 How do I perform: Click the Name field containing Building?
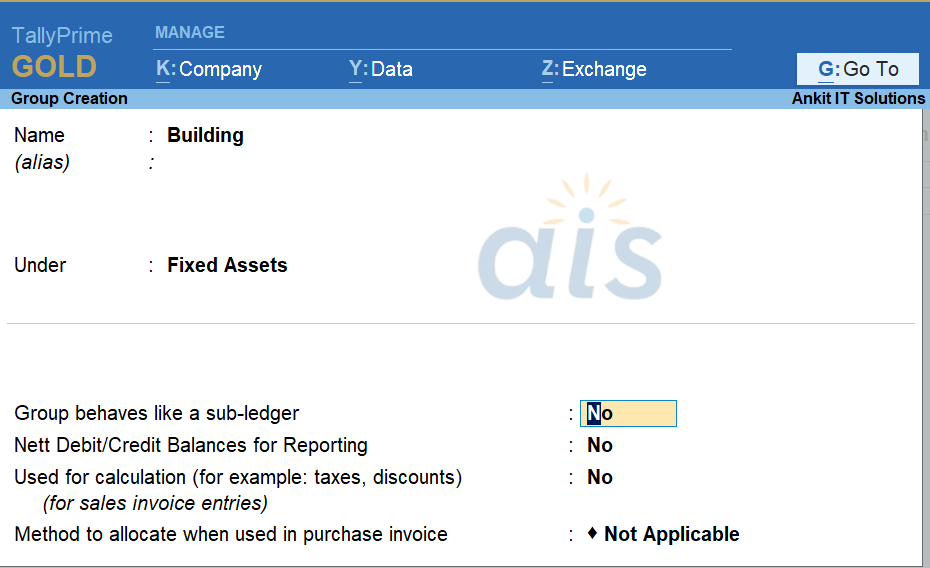point(206,136)
